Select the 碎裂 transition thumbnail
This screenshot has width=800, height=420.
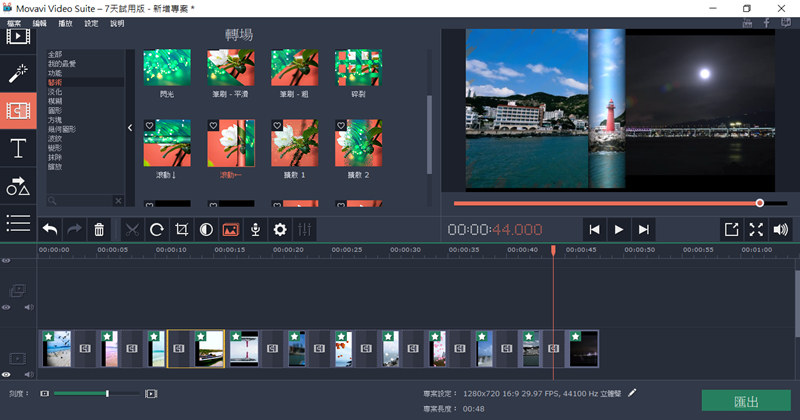(x=358, y=68)
